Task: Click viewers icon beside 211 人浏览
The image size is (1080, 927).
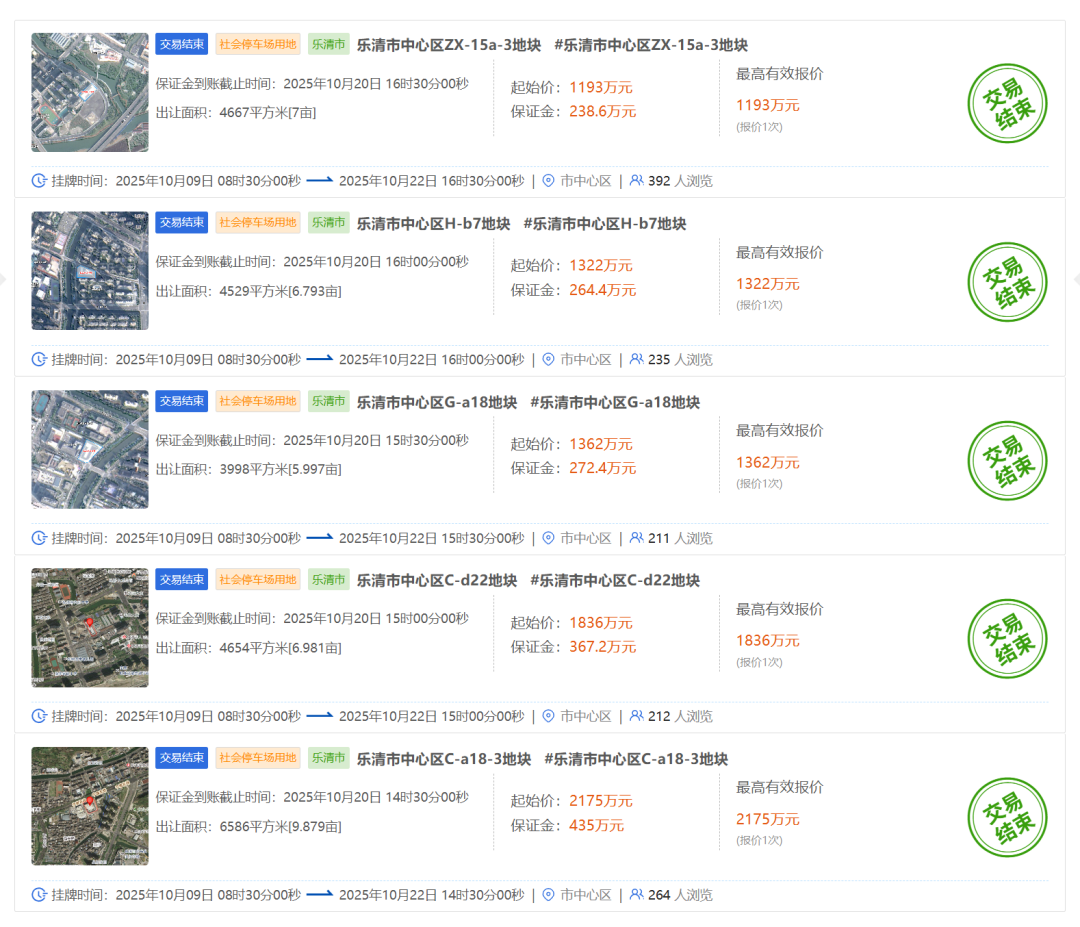Action: click(636, 538)
